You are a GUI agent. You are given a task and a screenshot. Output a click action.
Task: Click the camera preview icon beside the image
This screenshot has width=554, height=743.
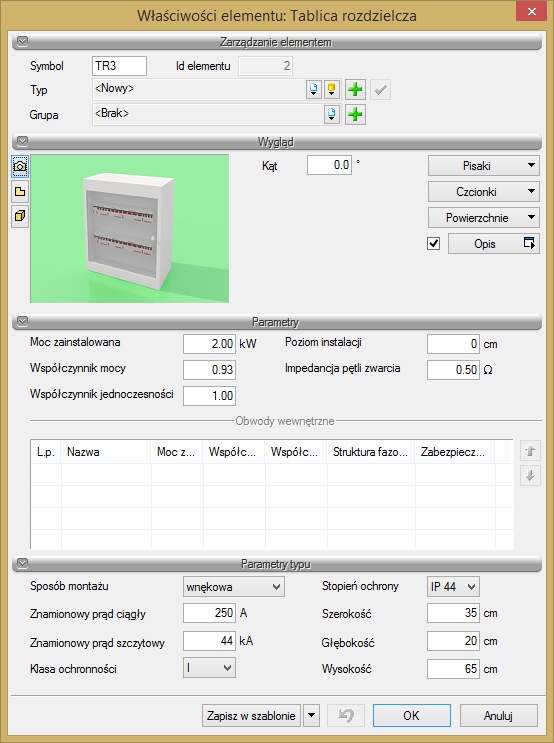[20, 166]
